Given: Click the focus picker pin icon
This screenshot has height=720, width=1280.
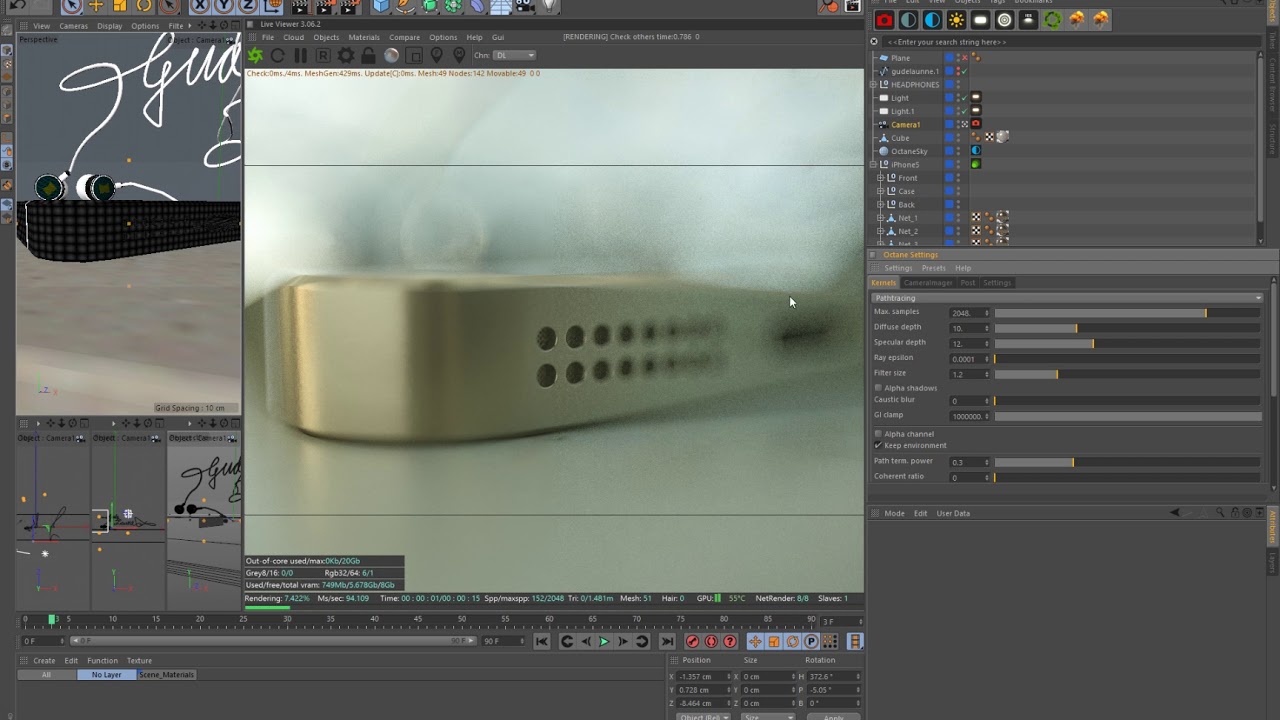Looking at the screenshot, I should (x=436, y=56).
